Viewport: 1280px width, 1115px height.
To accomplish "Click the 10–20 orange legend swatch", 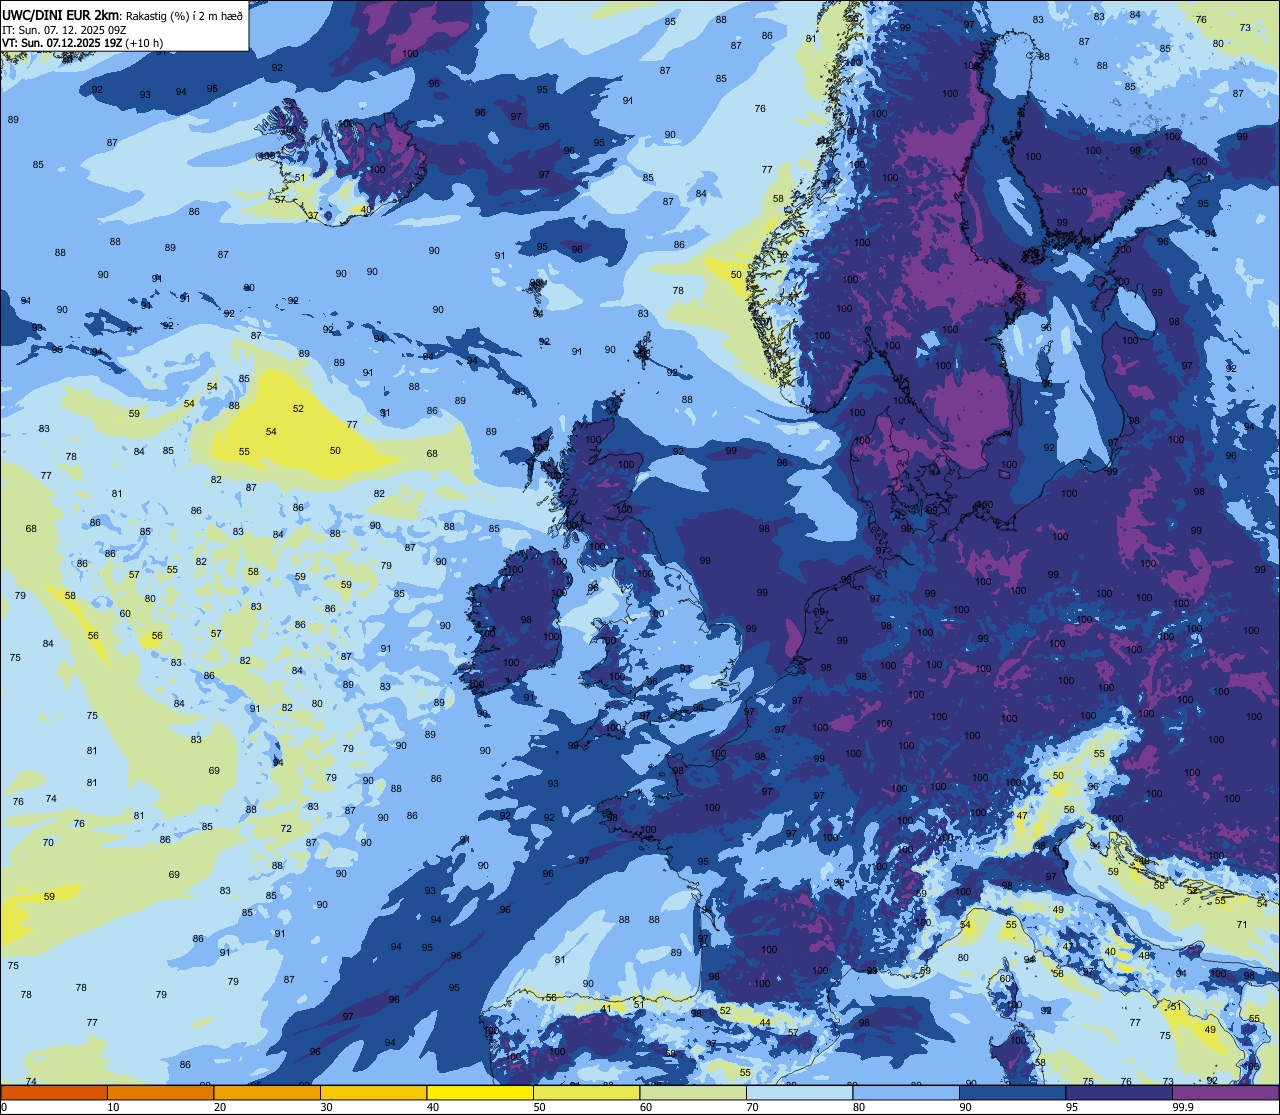I will tap(160, 1092).
